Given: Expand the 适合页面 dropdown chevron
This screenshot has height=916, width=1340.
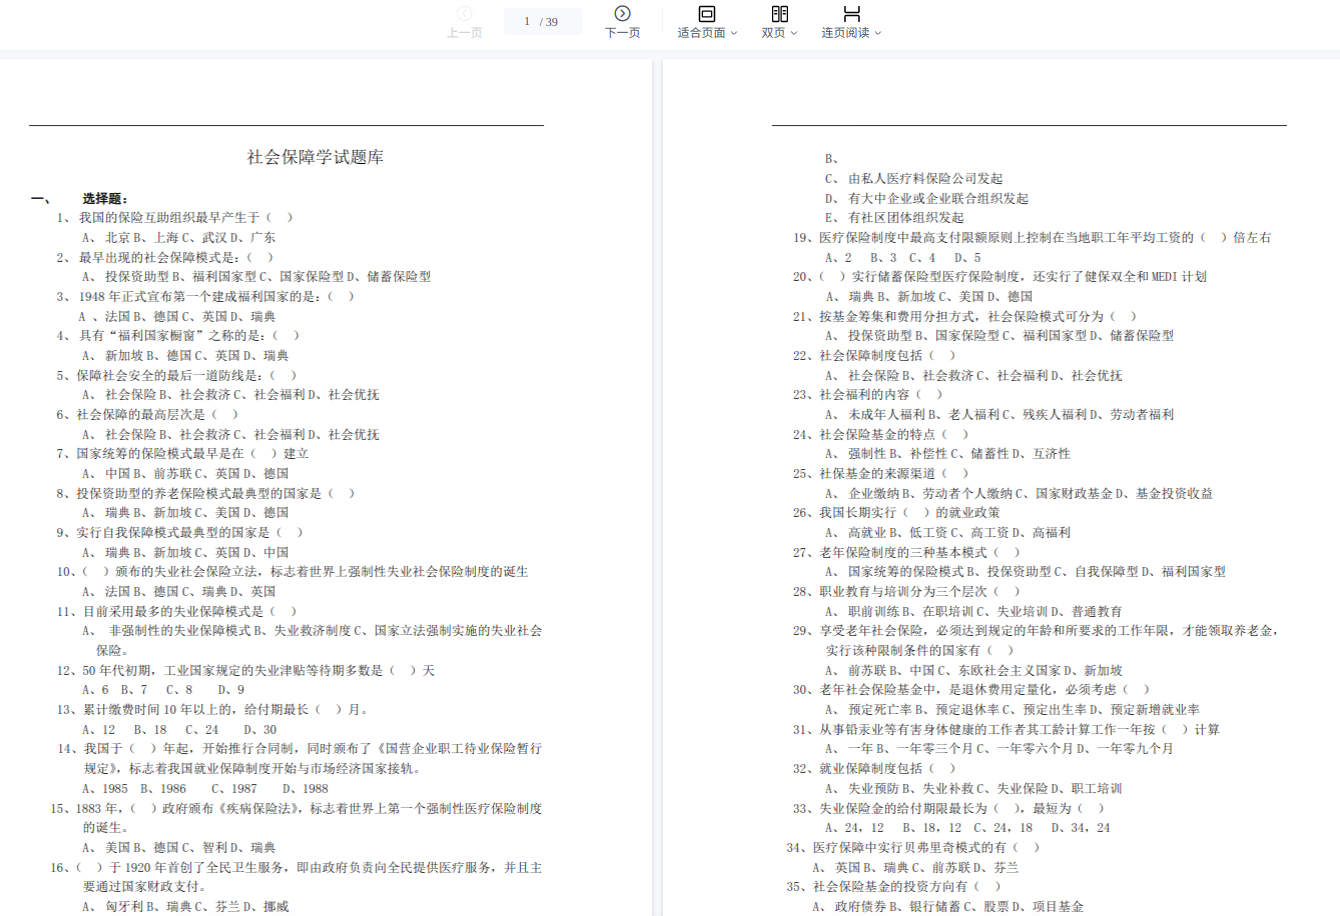Looking at the screenshot, I should click(x=734, y=33).
